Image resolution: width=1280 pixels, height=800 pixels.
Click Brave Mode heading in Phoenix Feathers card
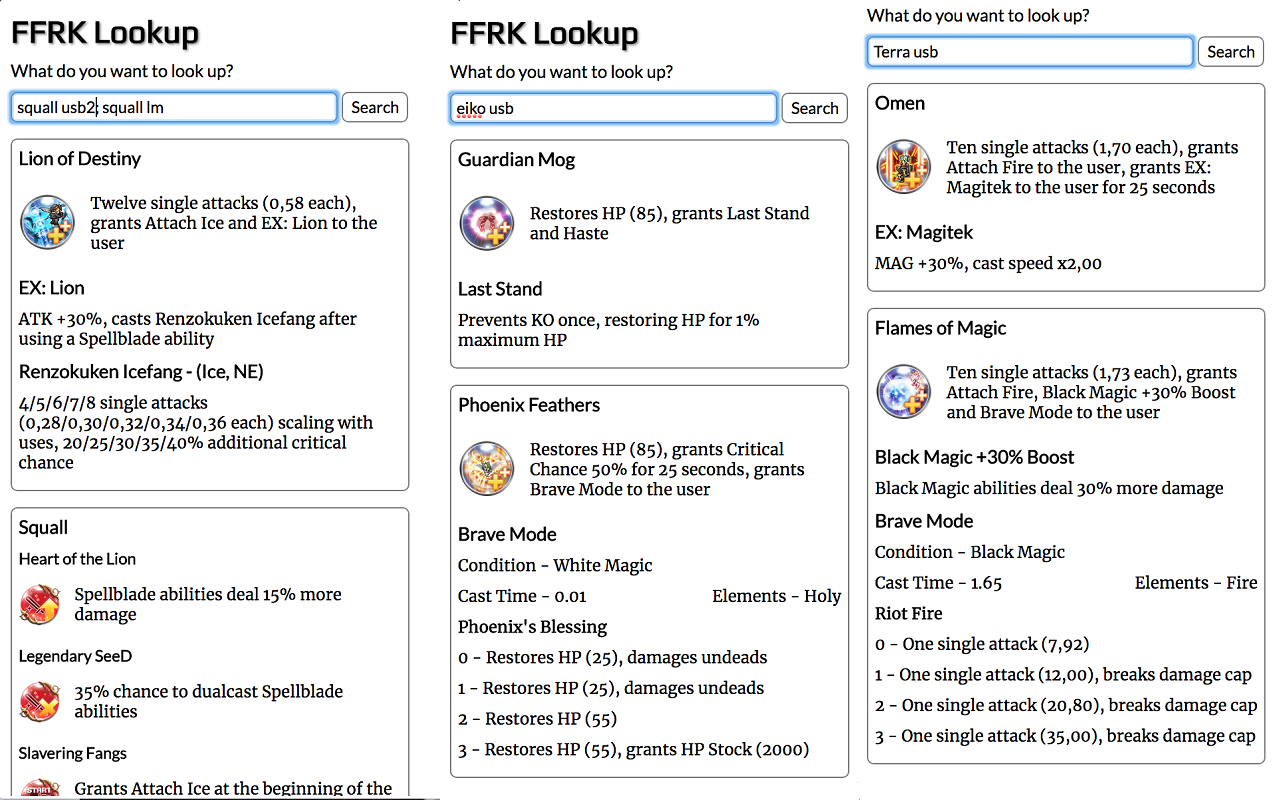[x=507, y=535]
